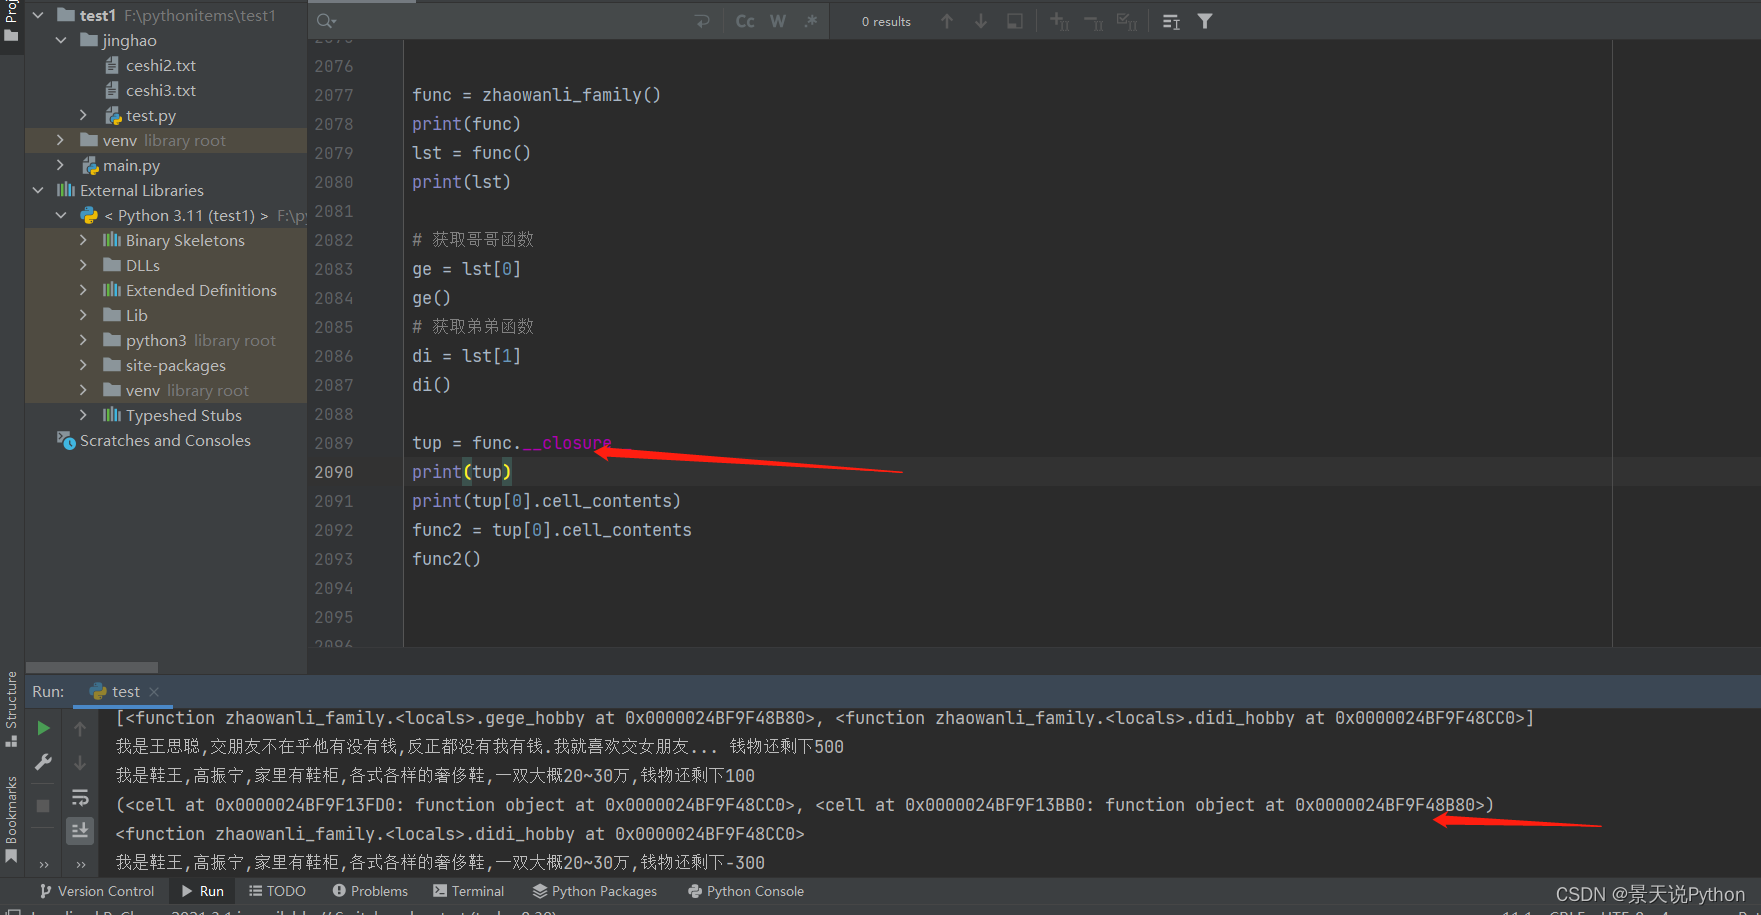Expand Binary Skeletons node
The image size is (1761, 915).
click(x=83, y=240)
